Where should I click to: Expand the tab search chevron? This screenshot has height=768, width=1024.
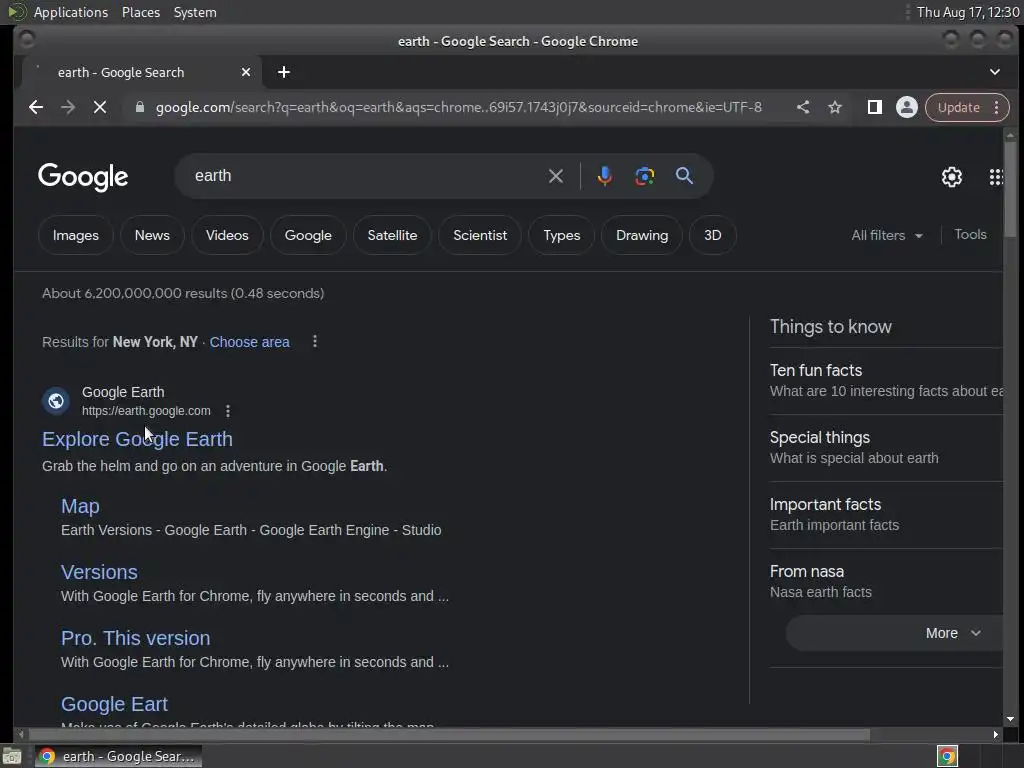click(995, 72)
